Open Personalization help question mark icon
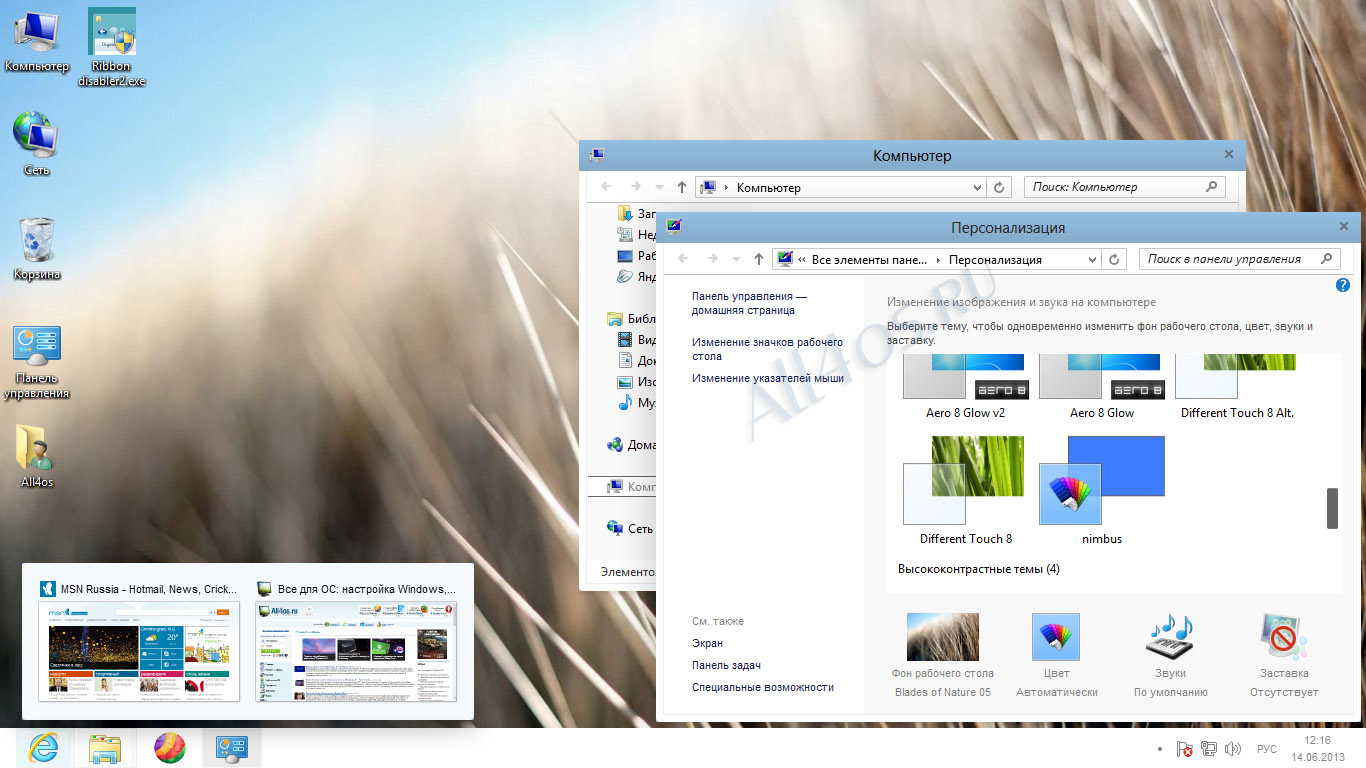The height and width of the screenshot is (768, 1366). tap(1343, 285)
